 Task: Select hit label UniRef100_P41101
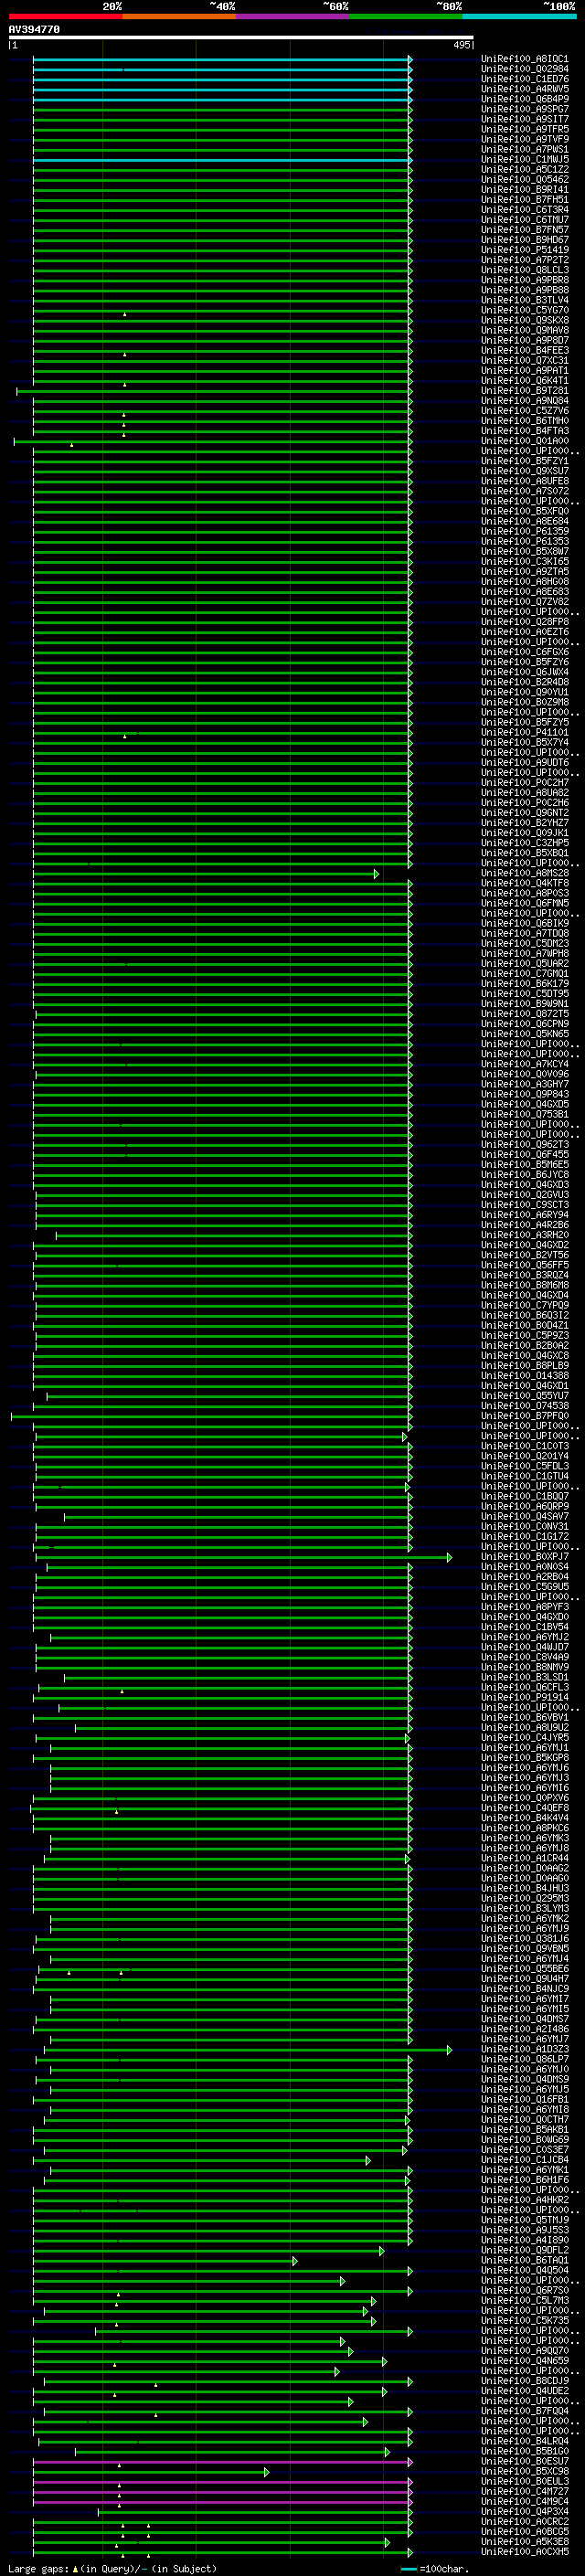525,733
